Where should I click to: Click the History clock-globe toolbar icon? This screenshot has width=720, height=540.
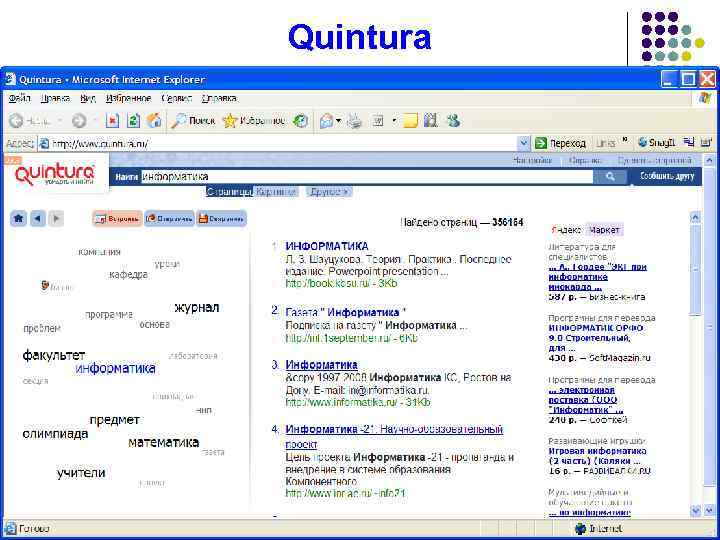click(300, 121)
